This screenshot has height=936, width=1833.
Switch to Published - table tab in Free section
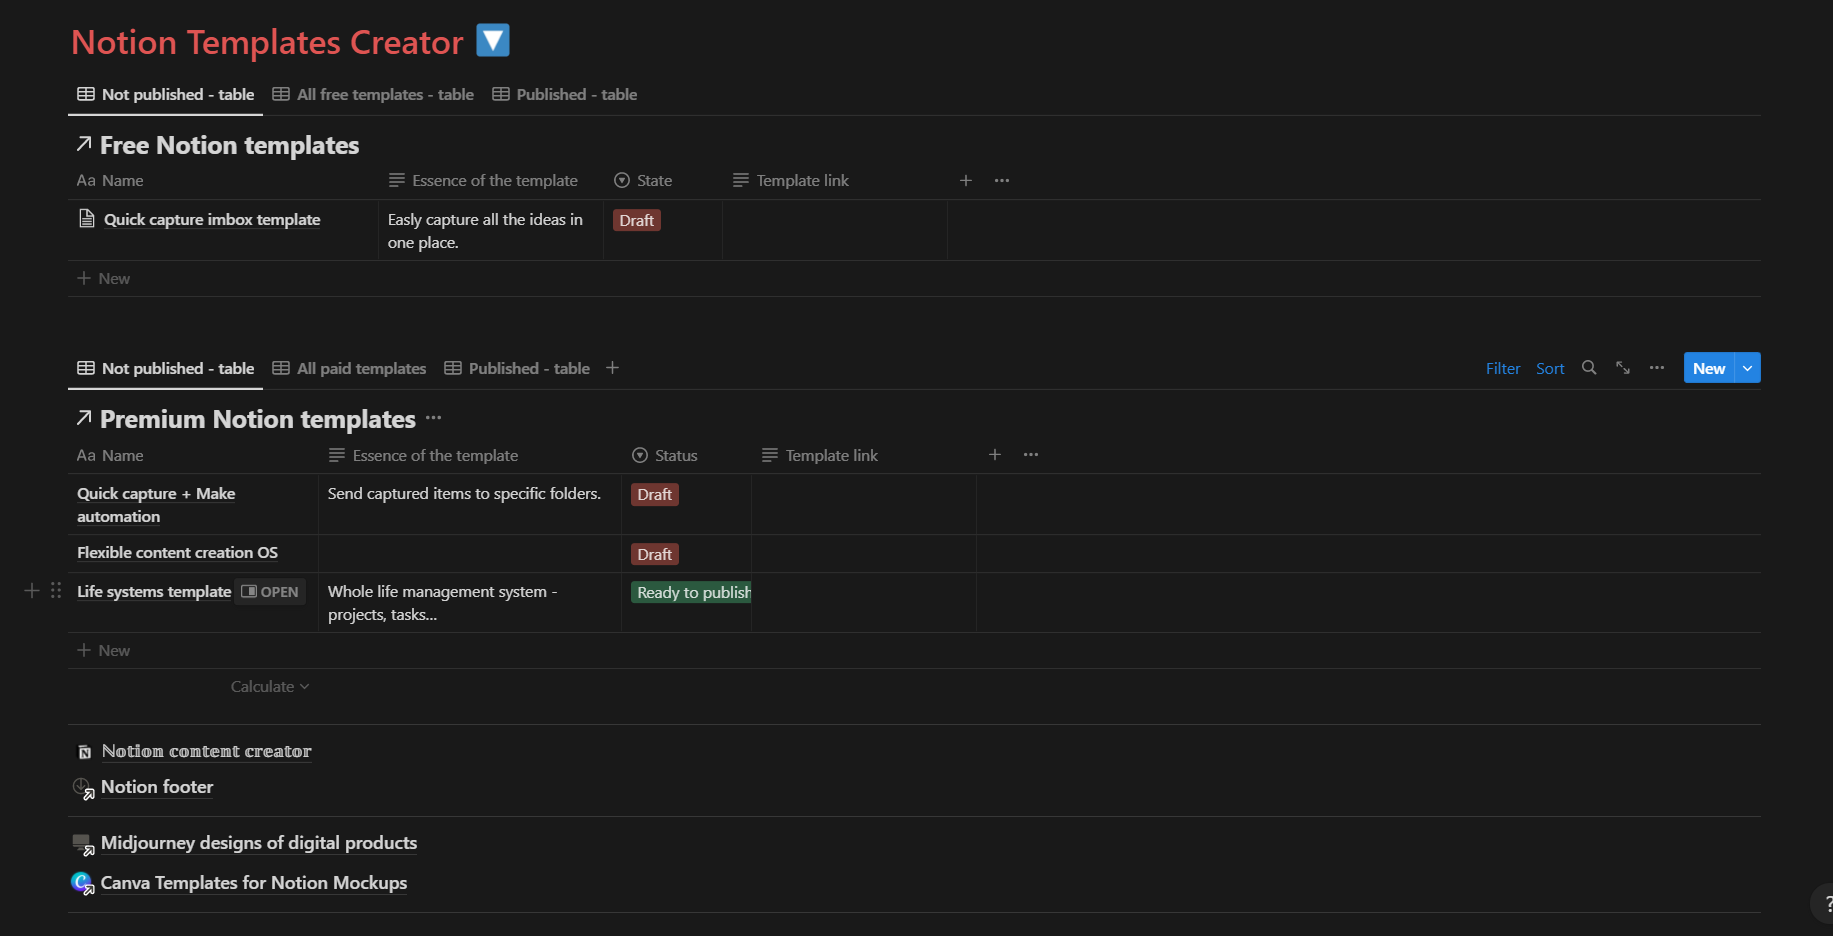[565, 94]
